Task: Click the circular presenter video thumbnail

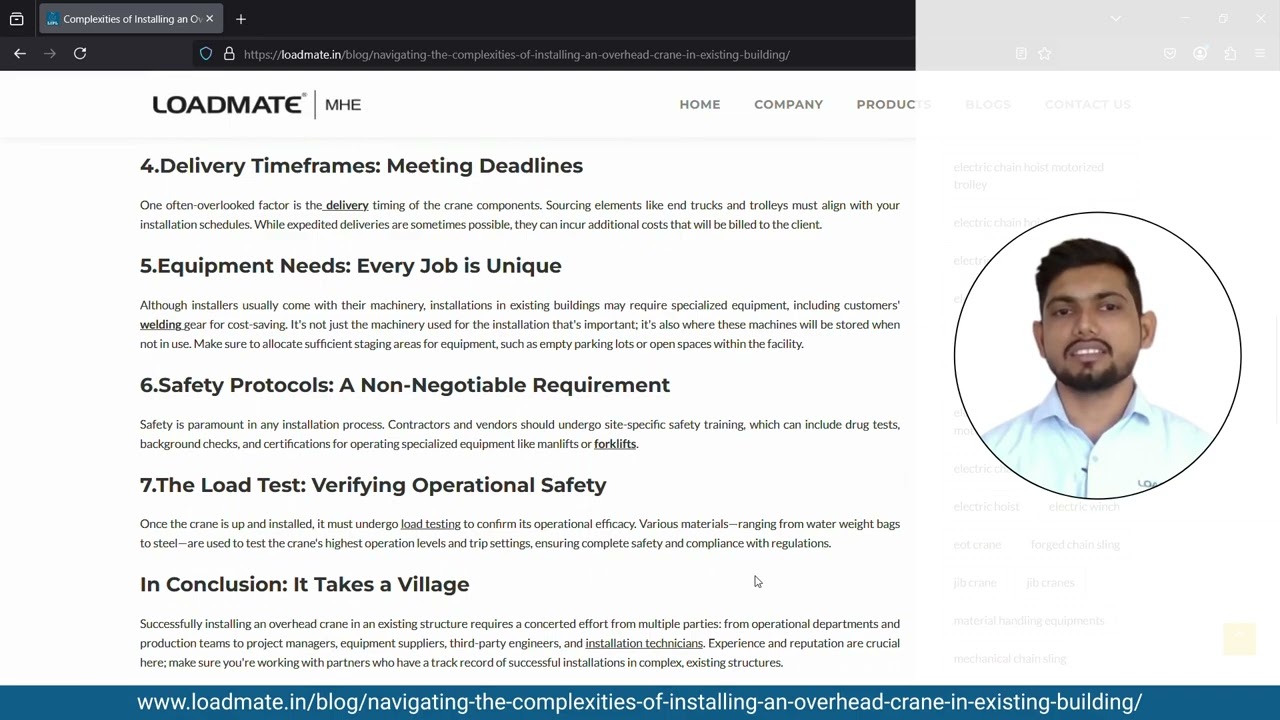Action: (x=1098, y=355)
